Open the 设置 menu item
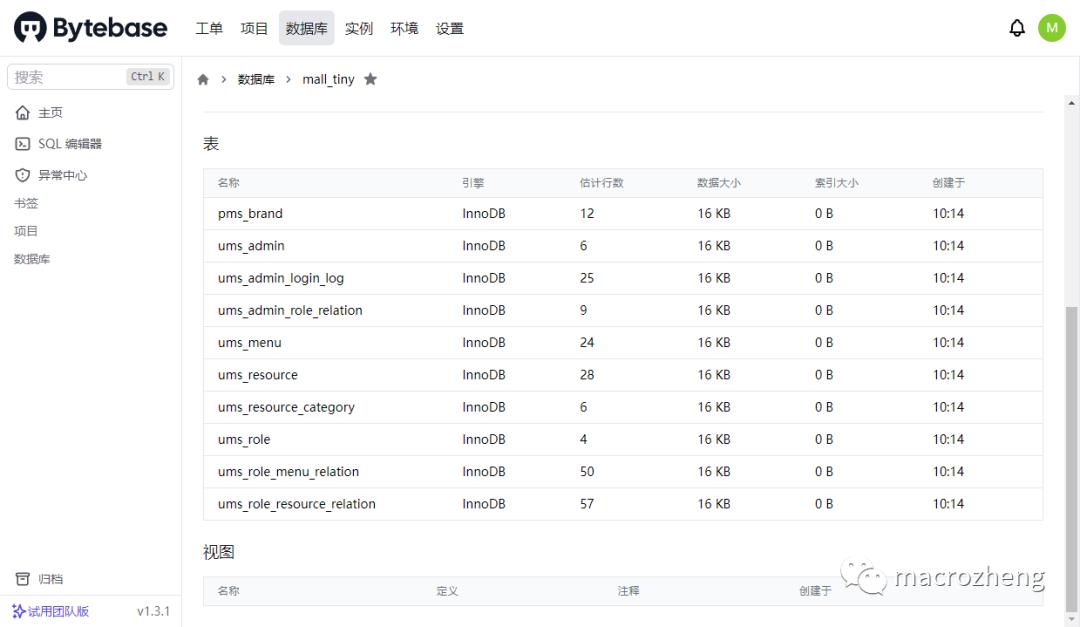 449,28
